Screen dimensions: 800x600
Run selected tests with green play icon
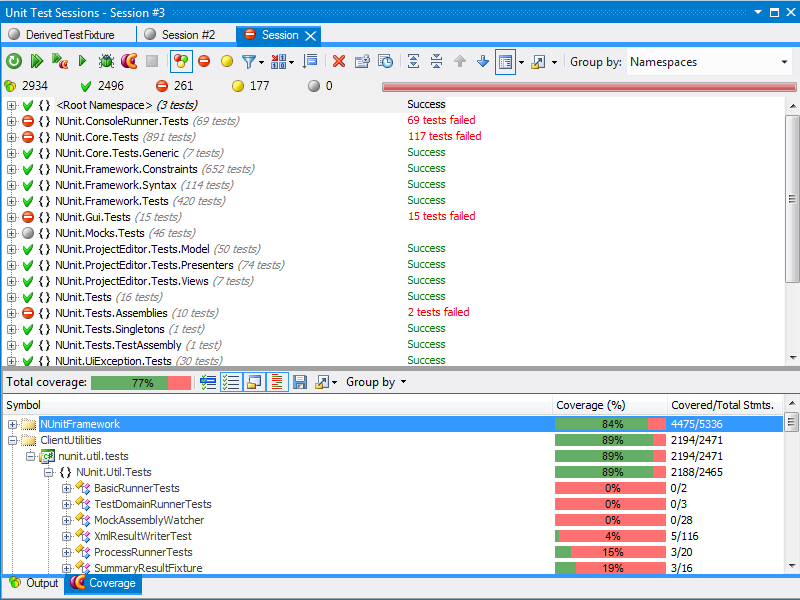point(83,62)
